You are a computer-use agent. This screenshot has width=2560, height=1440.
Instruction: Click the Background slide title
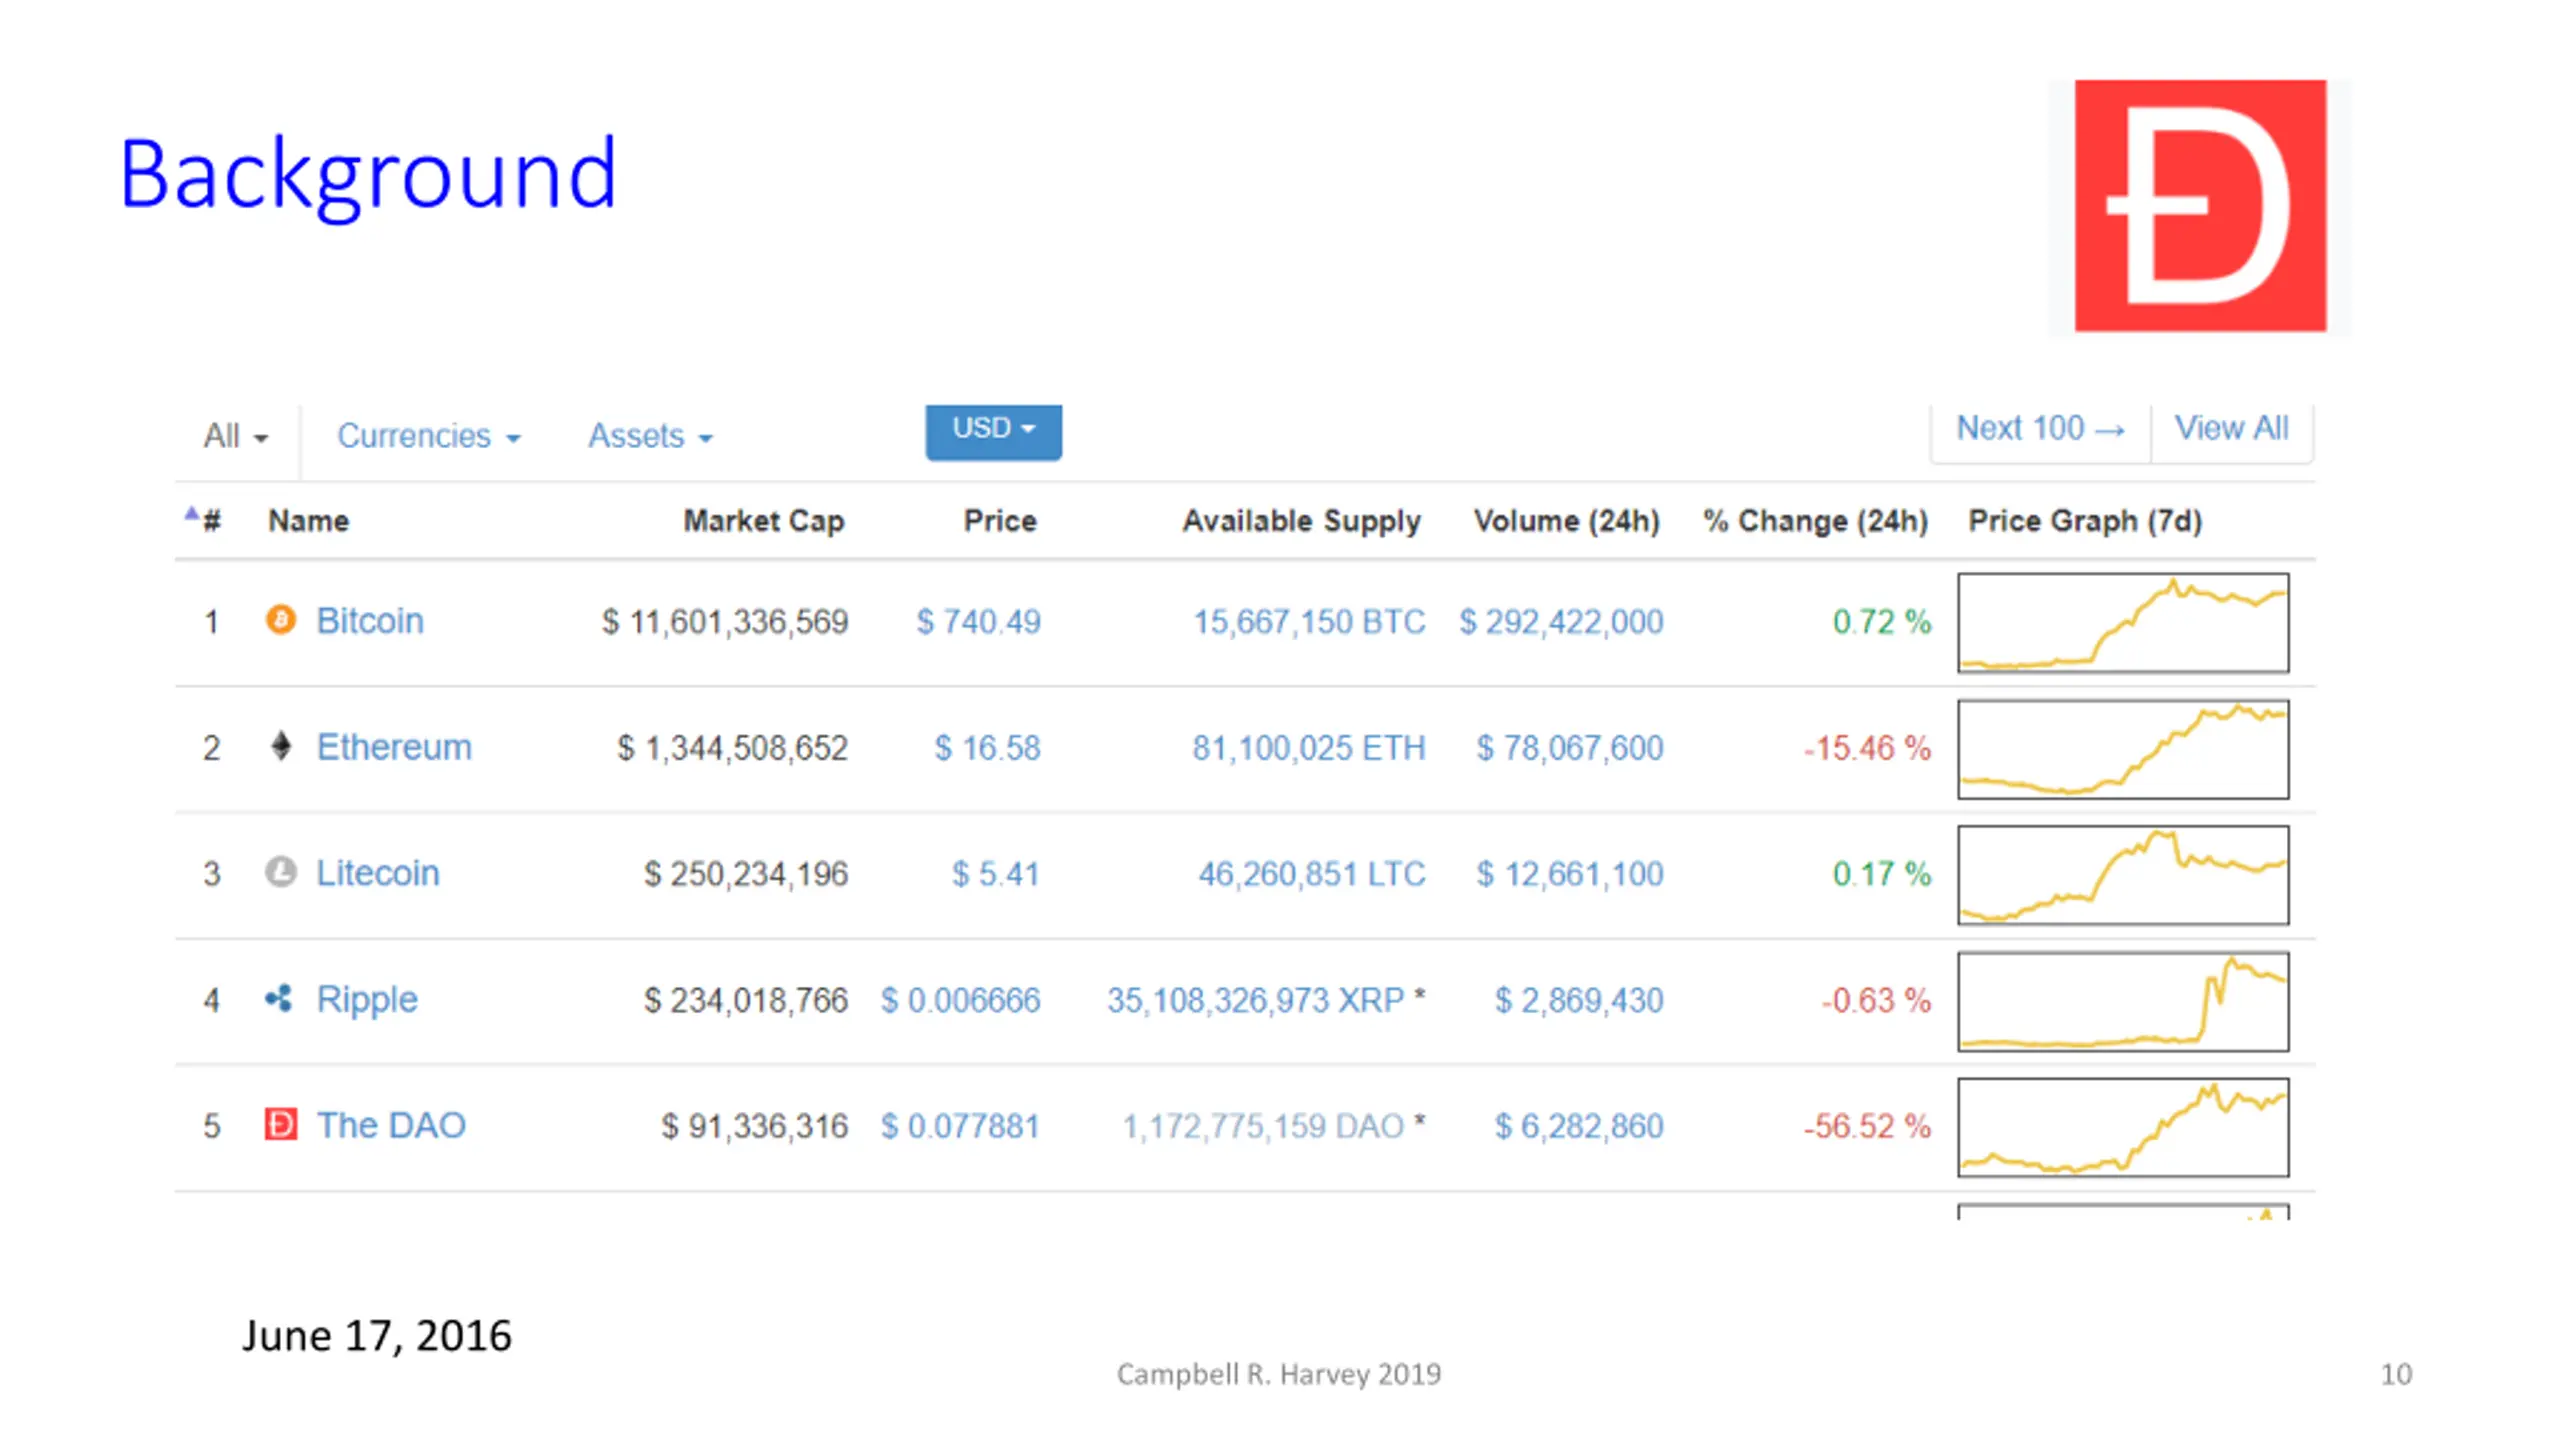pos(368,176)
